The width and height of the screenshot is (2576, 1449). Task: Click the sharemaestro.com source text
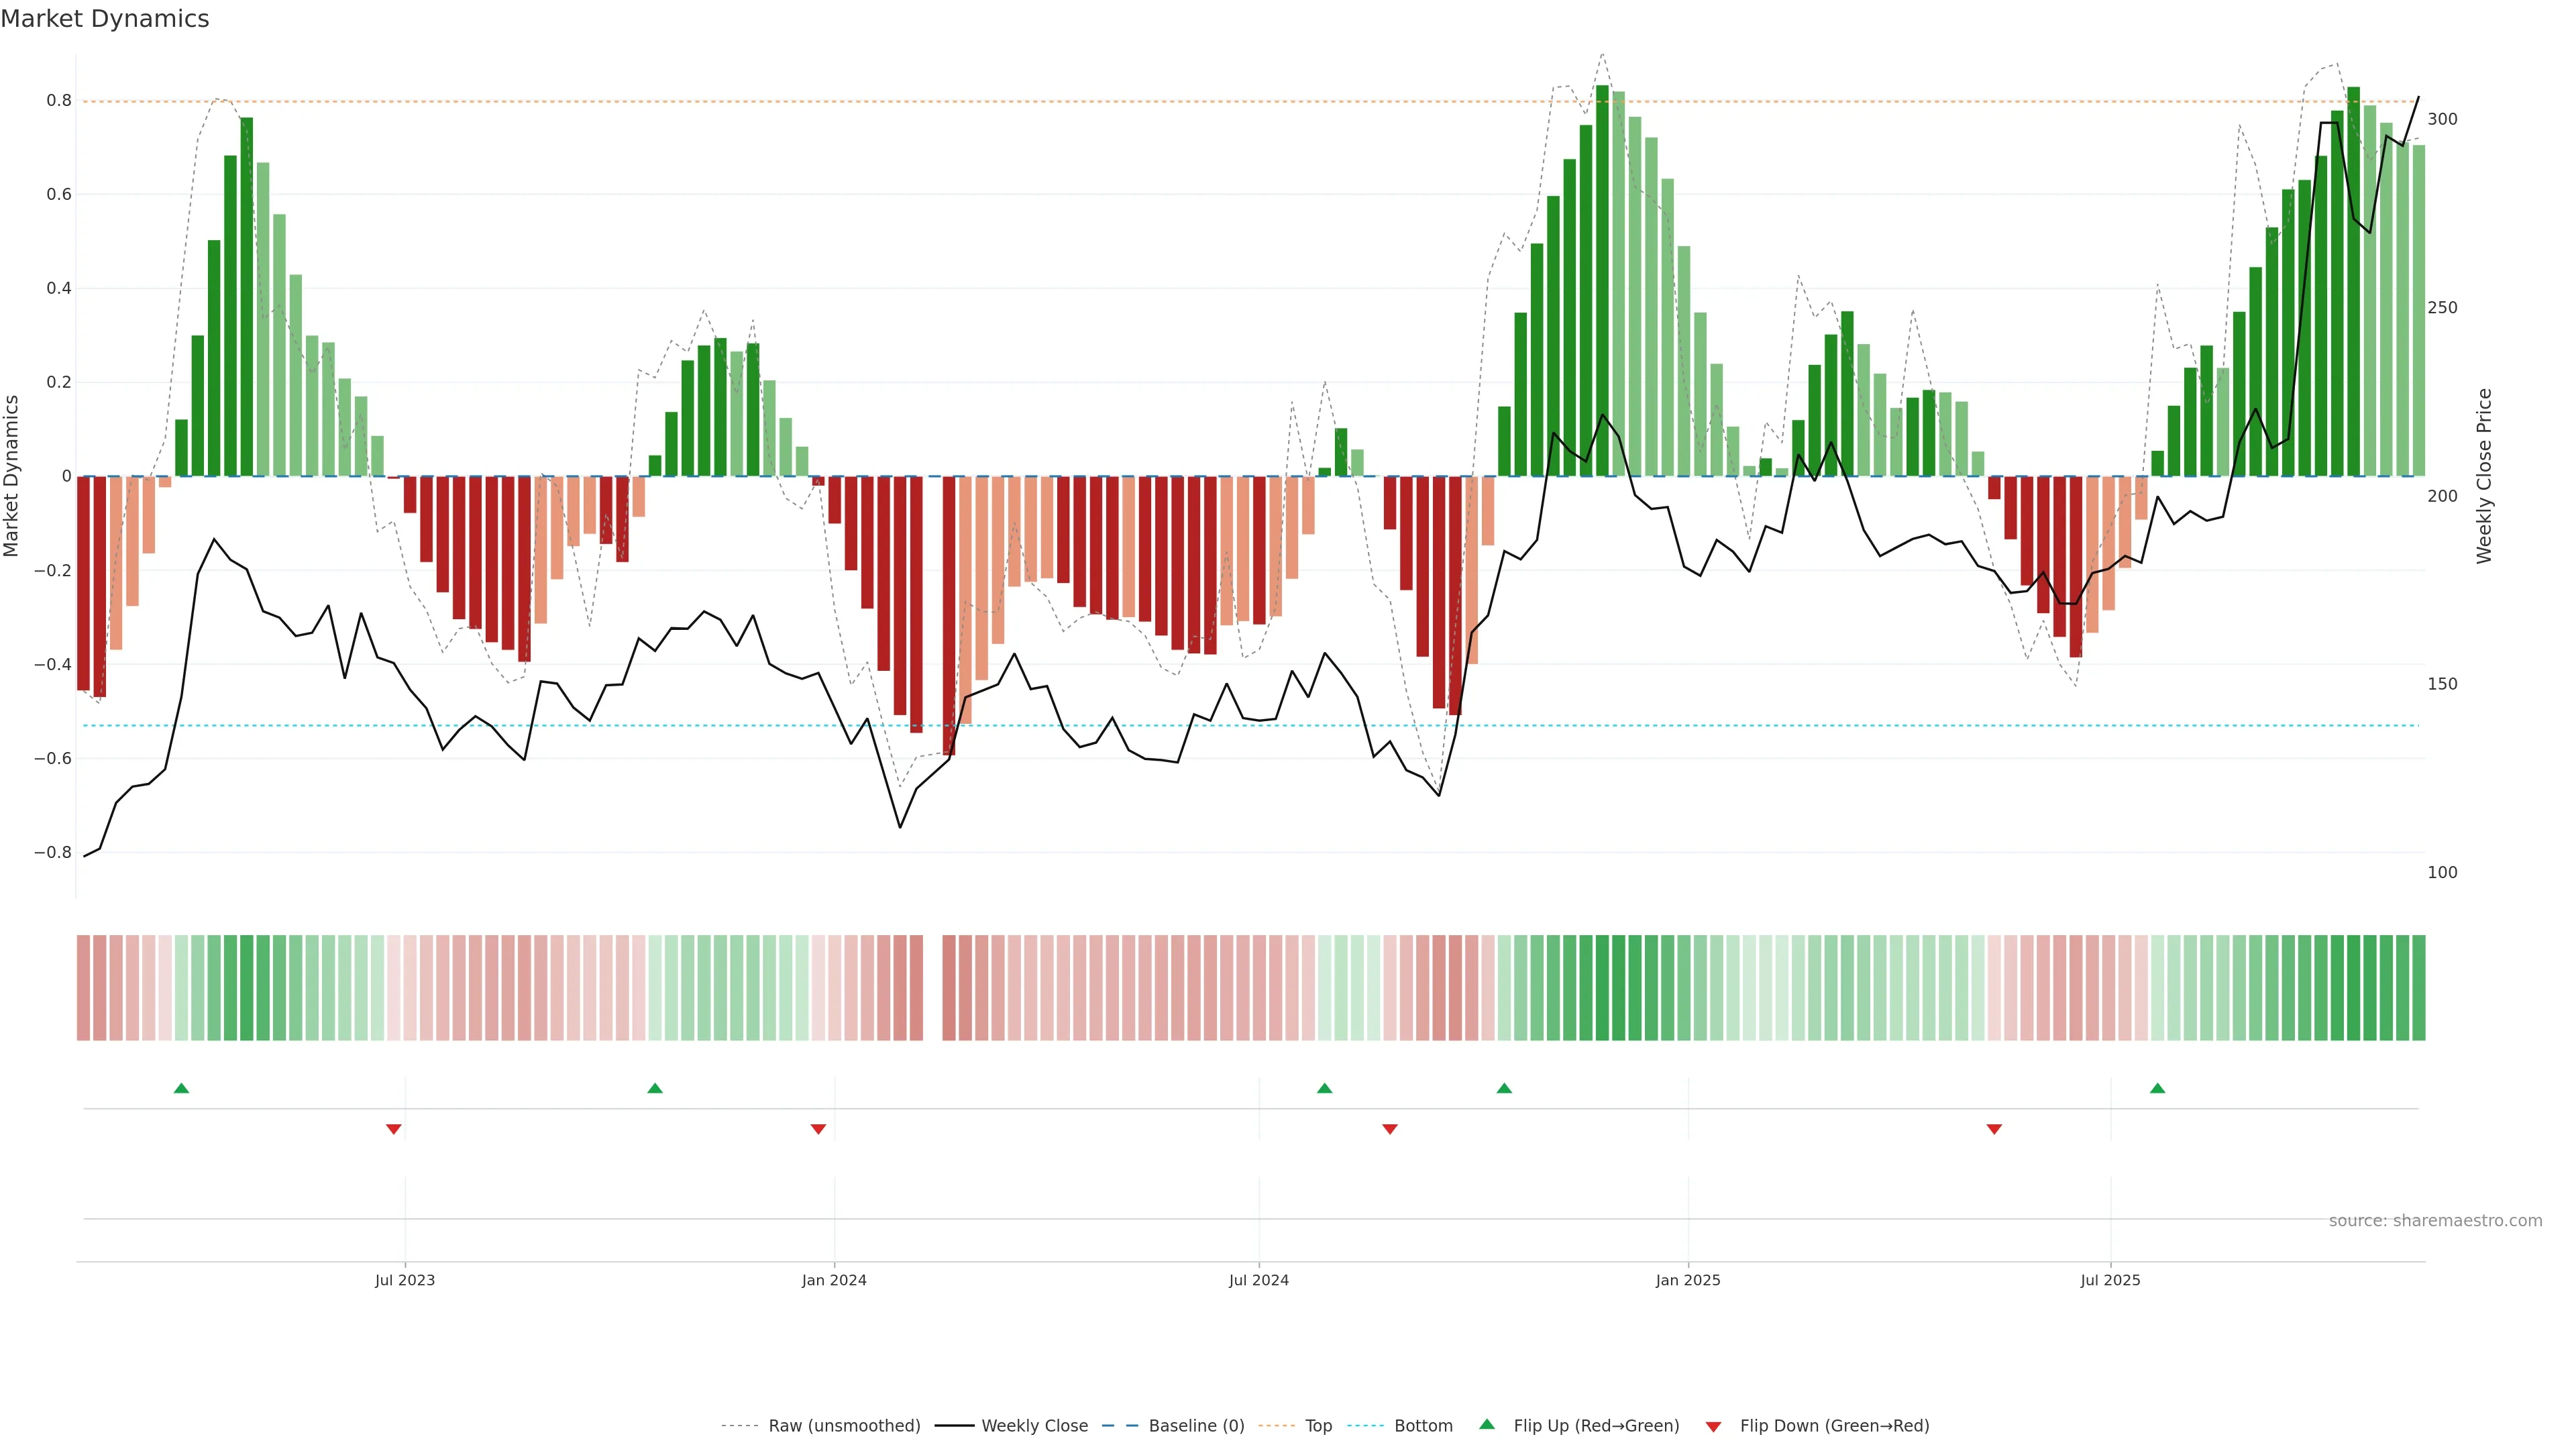pyautogui.click(x=2435, y=1220)
